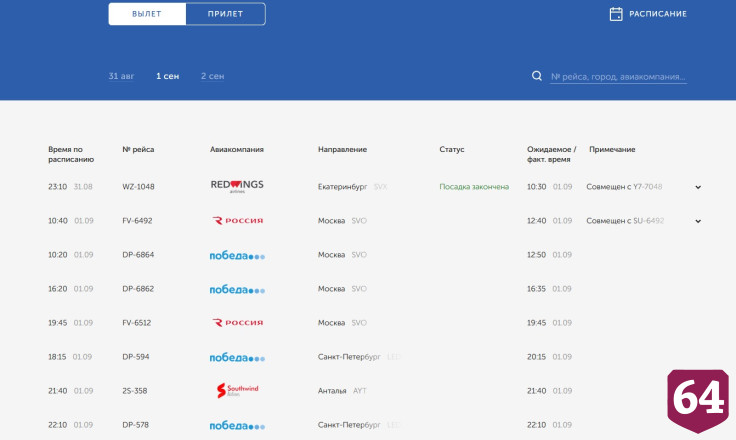Click the № рейса column header

click(x=138, y=149)
